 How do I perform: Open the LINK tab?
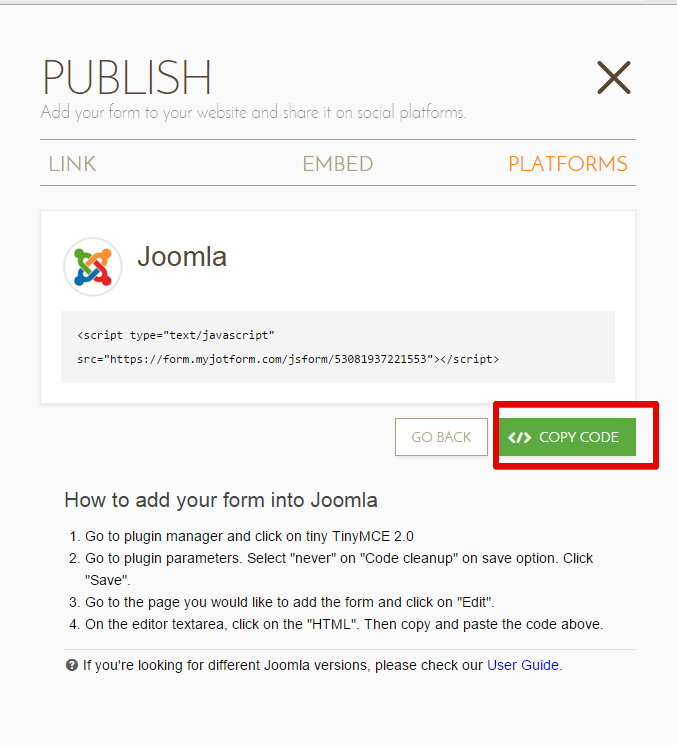coord(72,164)
